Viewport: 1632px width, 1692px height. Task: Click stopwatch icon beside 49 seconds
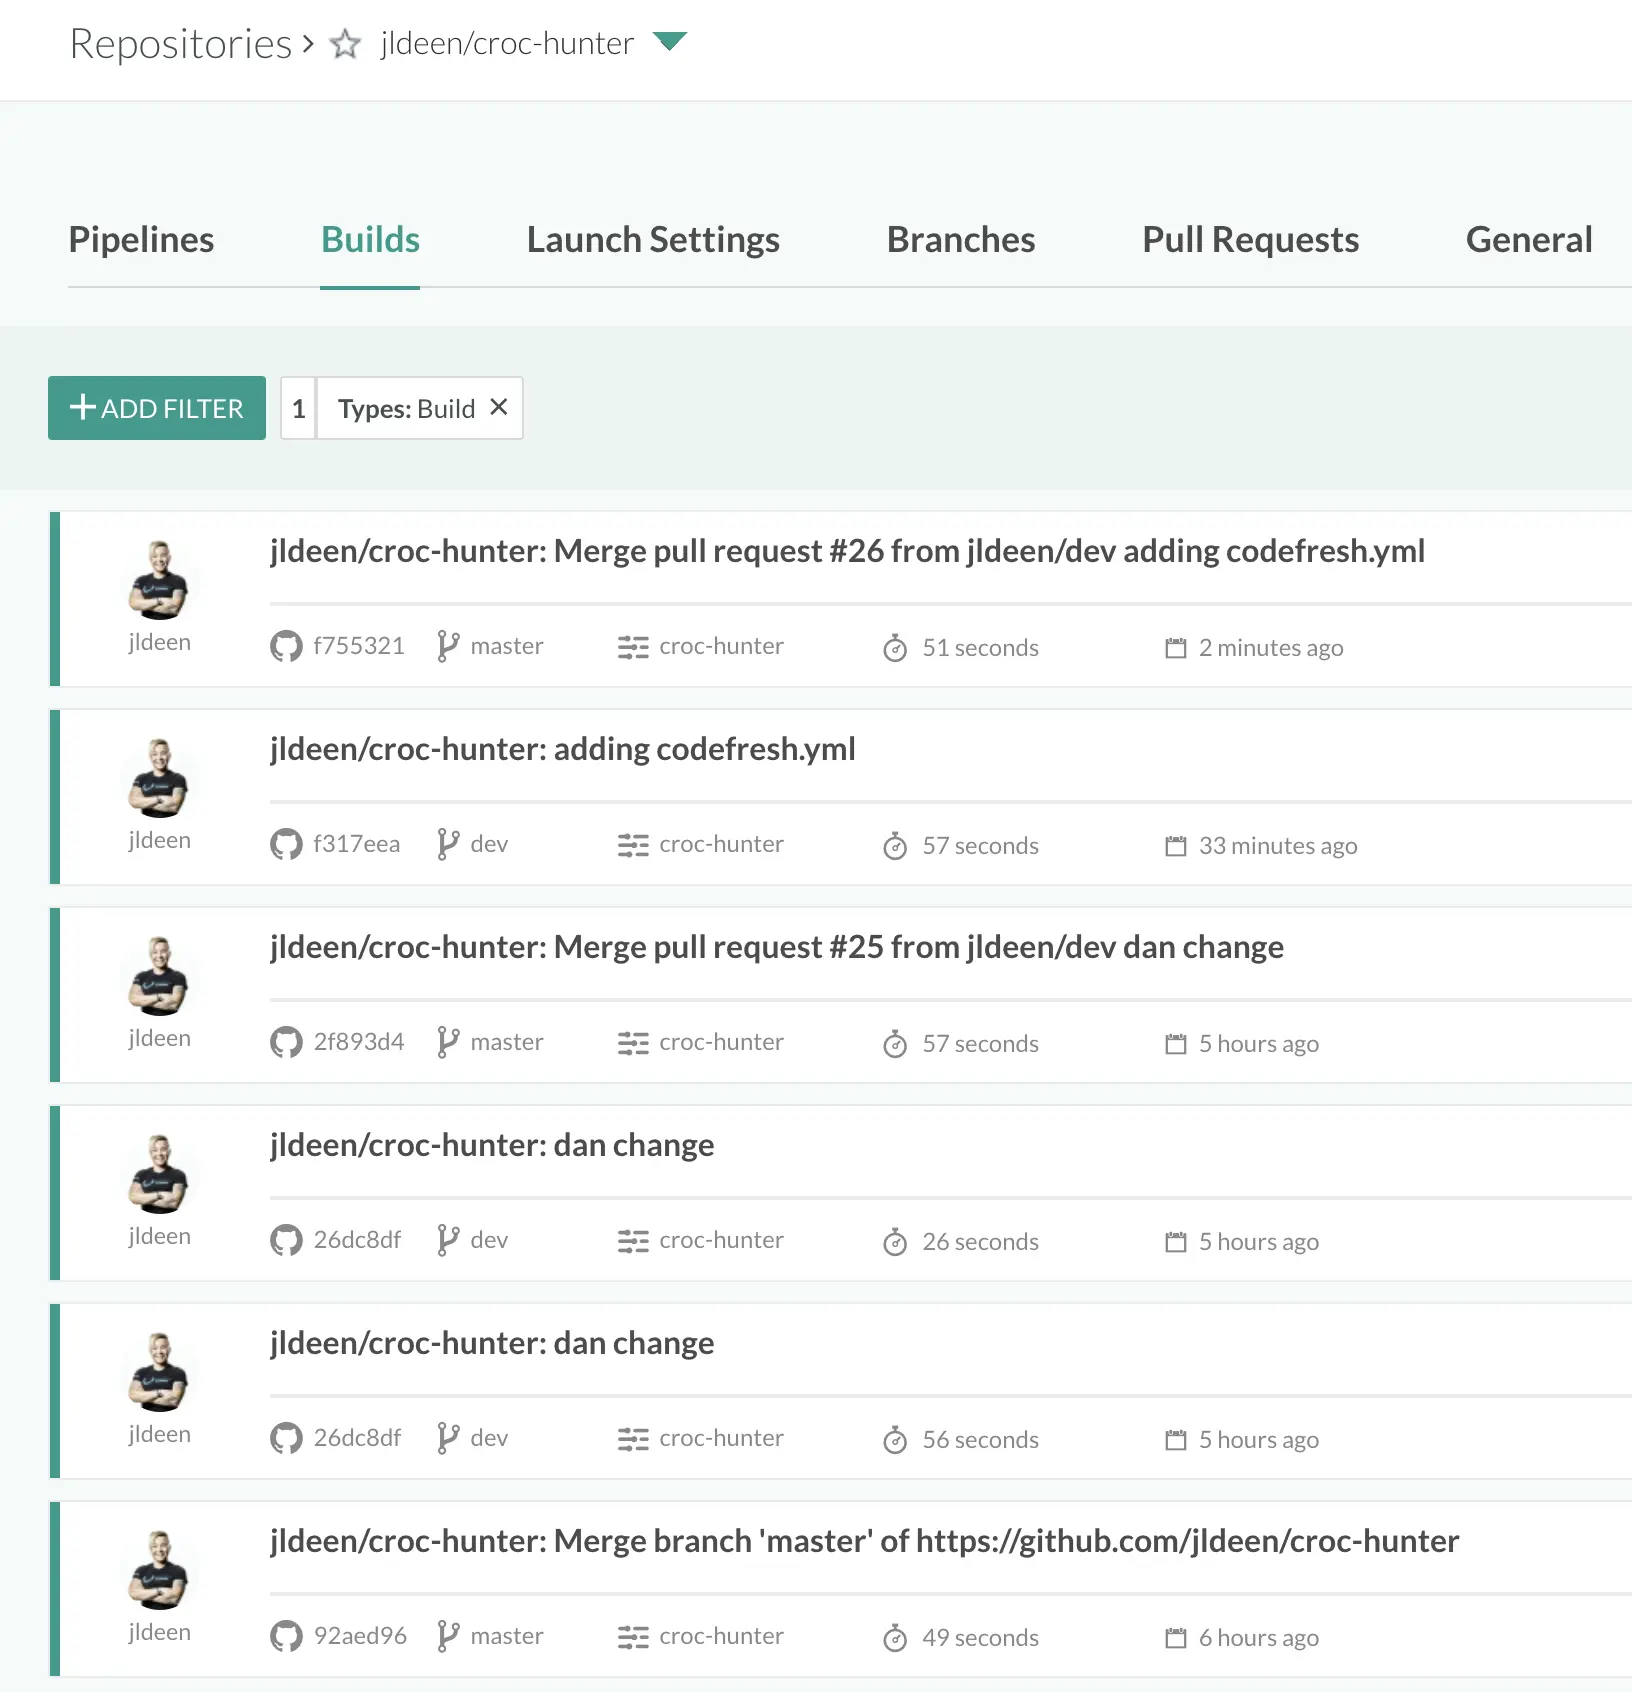(895, 1638)
